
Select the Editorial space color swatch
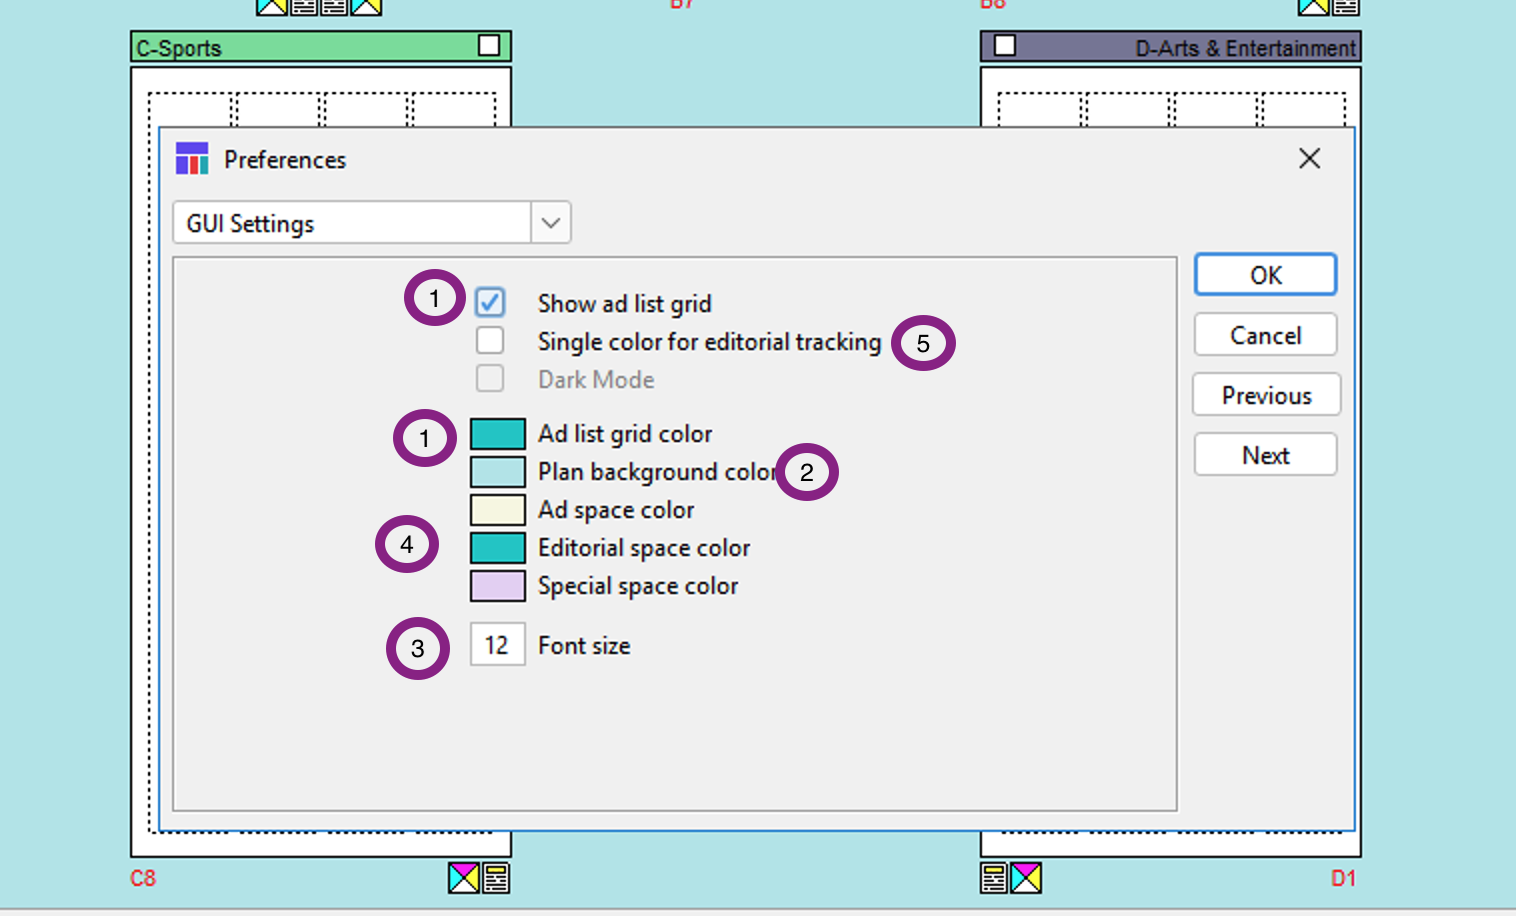498,548
